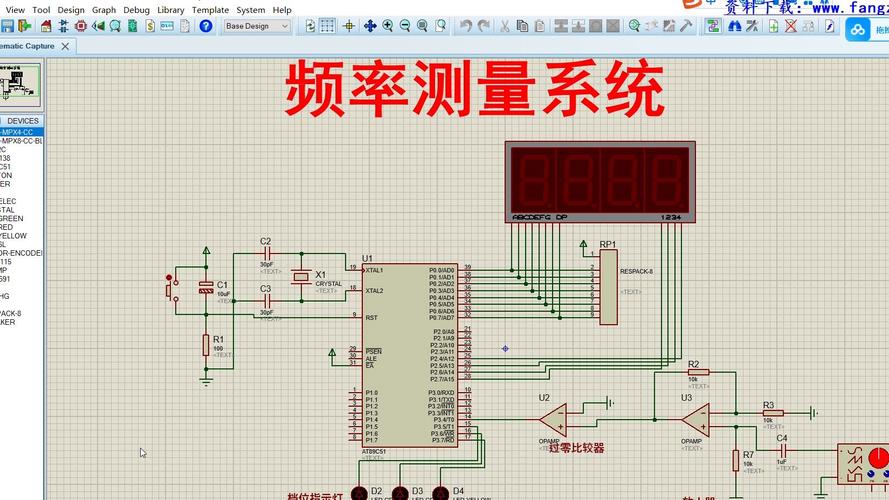Open Bill of Materials dollar icon

150,26
